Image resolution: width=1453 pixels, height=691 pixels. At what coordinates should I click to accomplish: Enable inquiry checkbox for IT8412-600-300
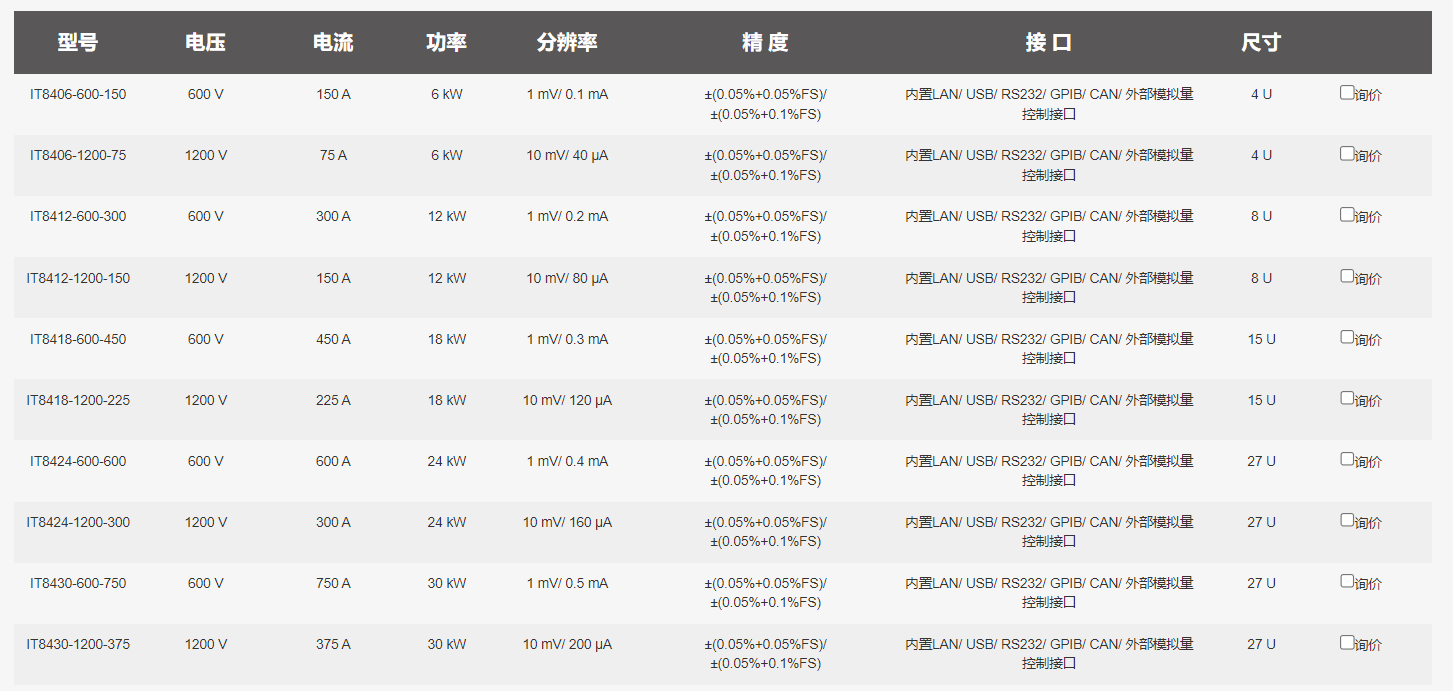1347,215
